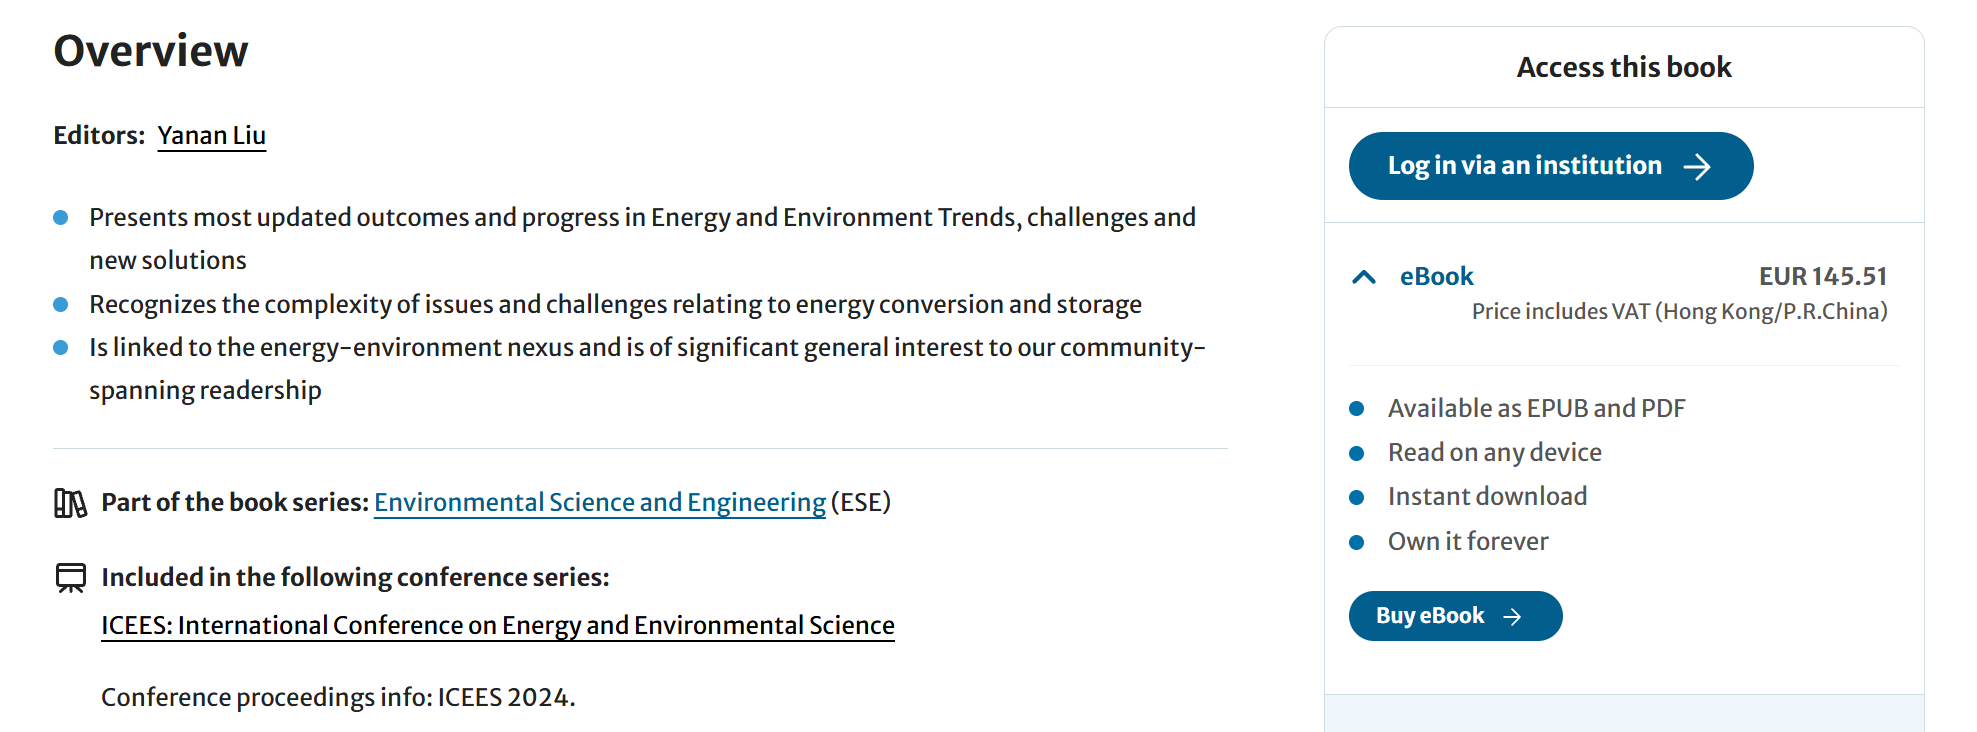Click the eBook label heading
This screenshot has height=732, width=1977.
[1436, 276]
